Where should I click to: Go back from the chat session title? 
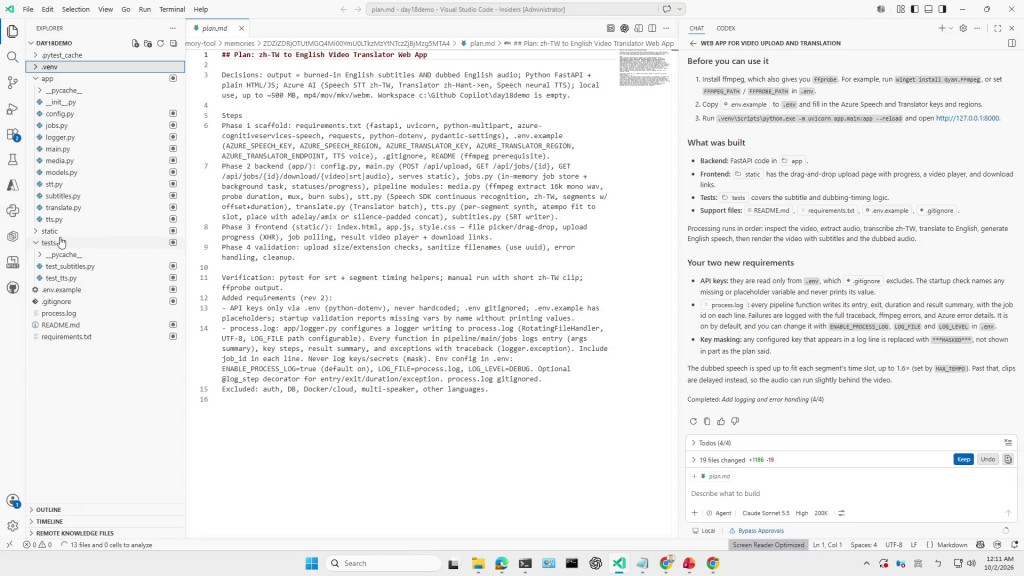(x=693, y=43)
